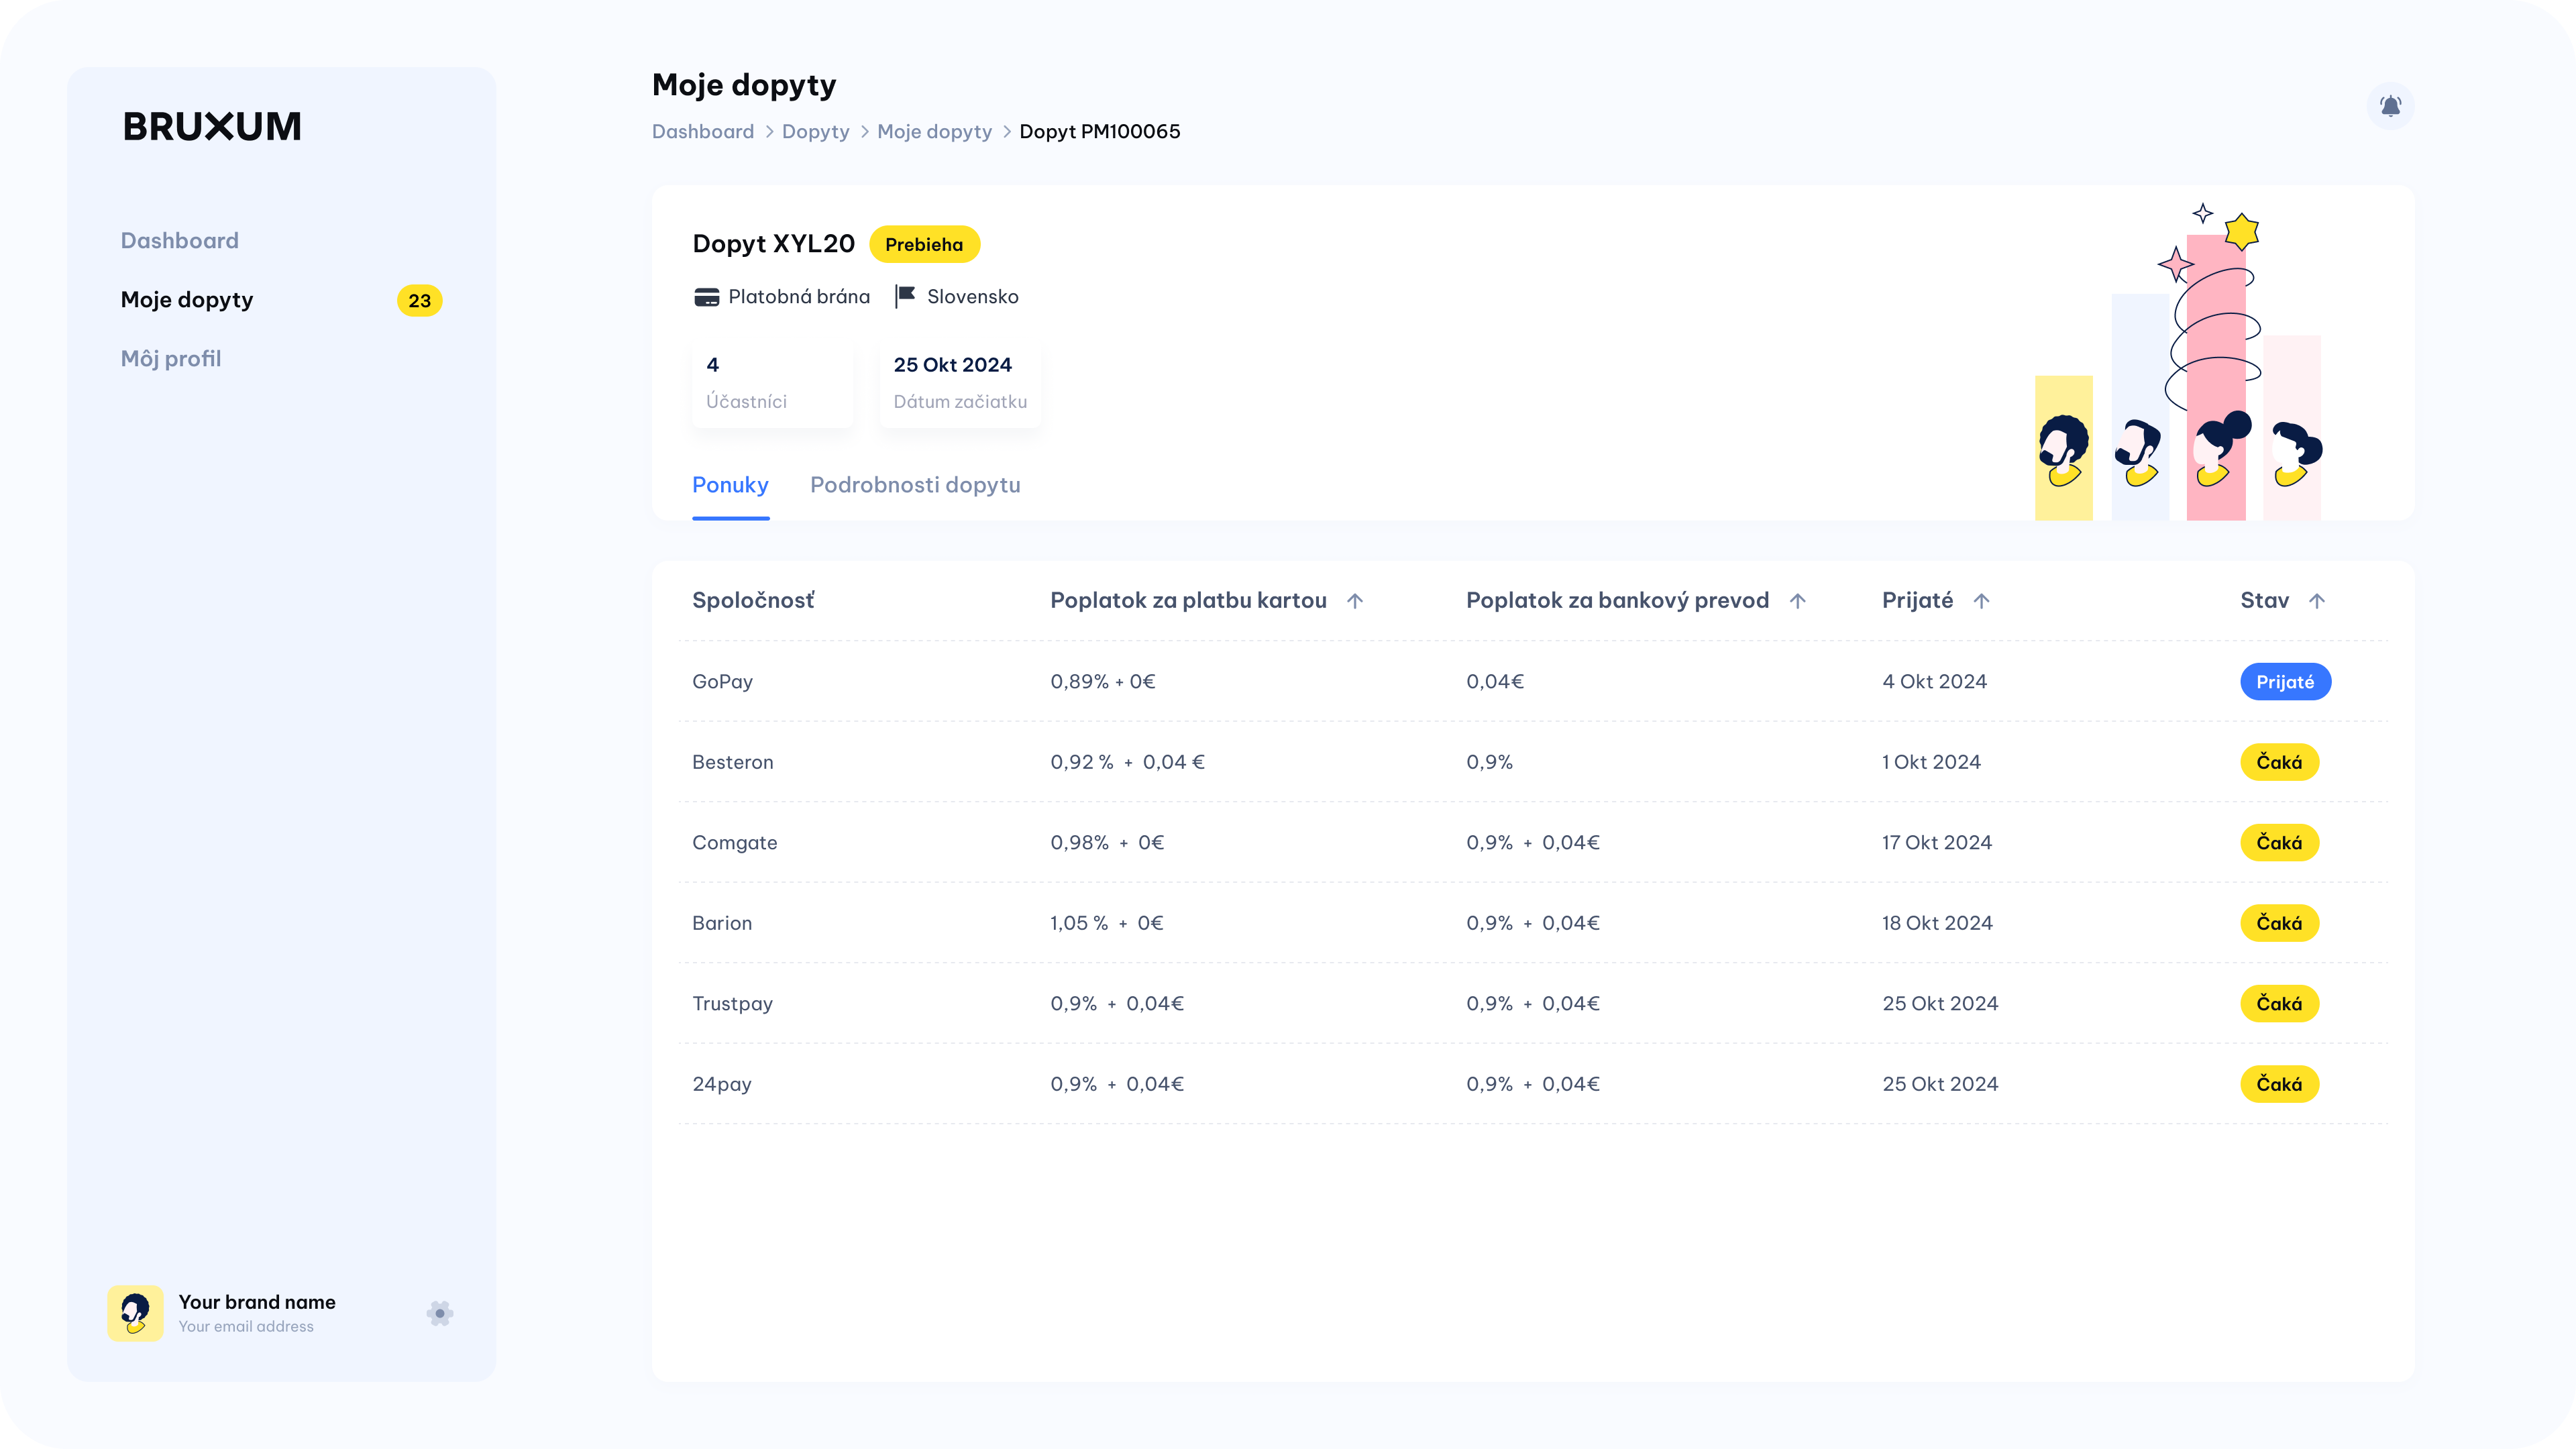The height and width of the screenshot is (1449, 2576).
Task: Select Moje dopyty in the sidebar
Action: point(187,300)
